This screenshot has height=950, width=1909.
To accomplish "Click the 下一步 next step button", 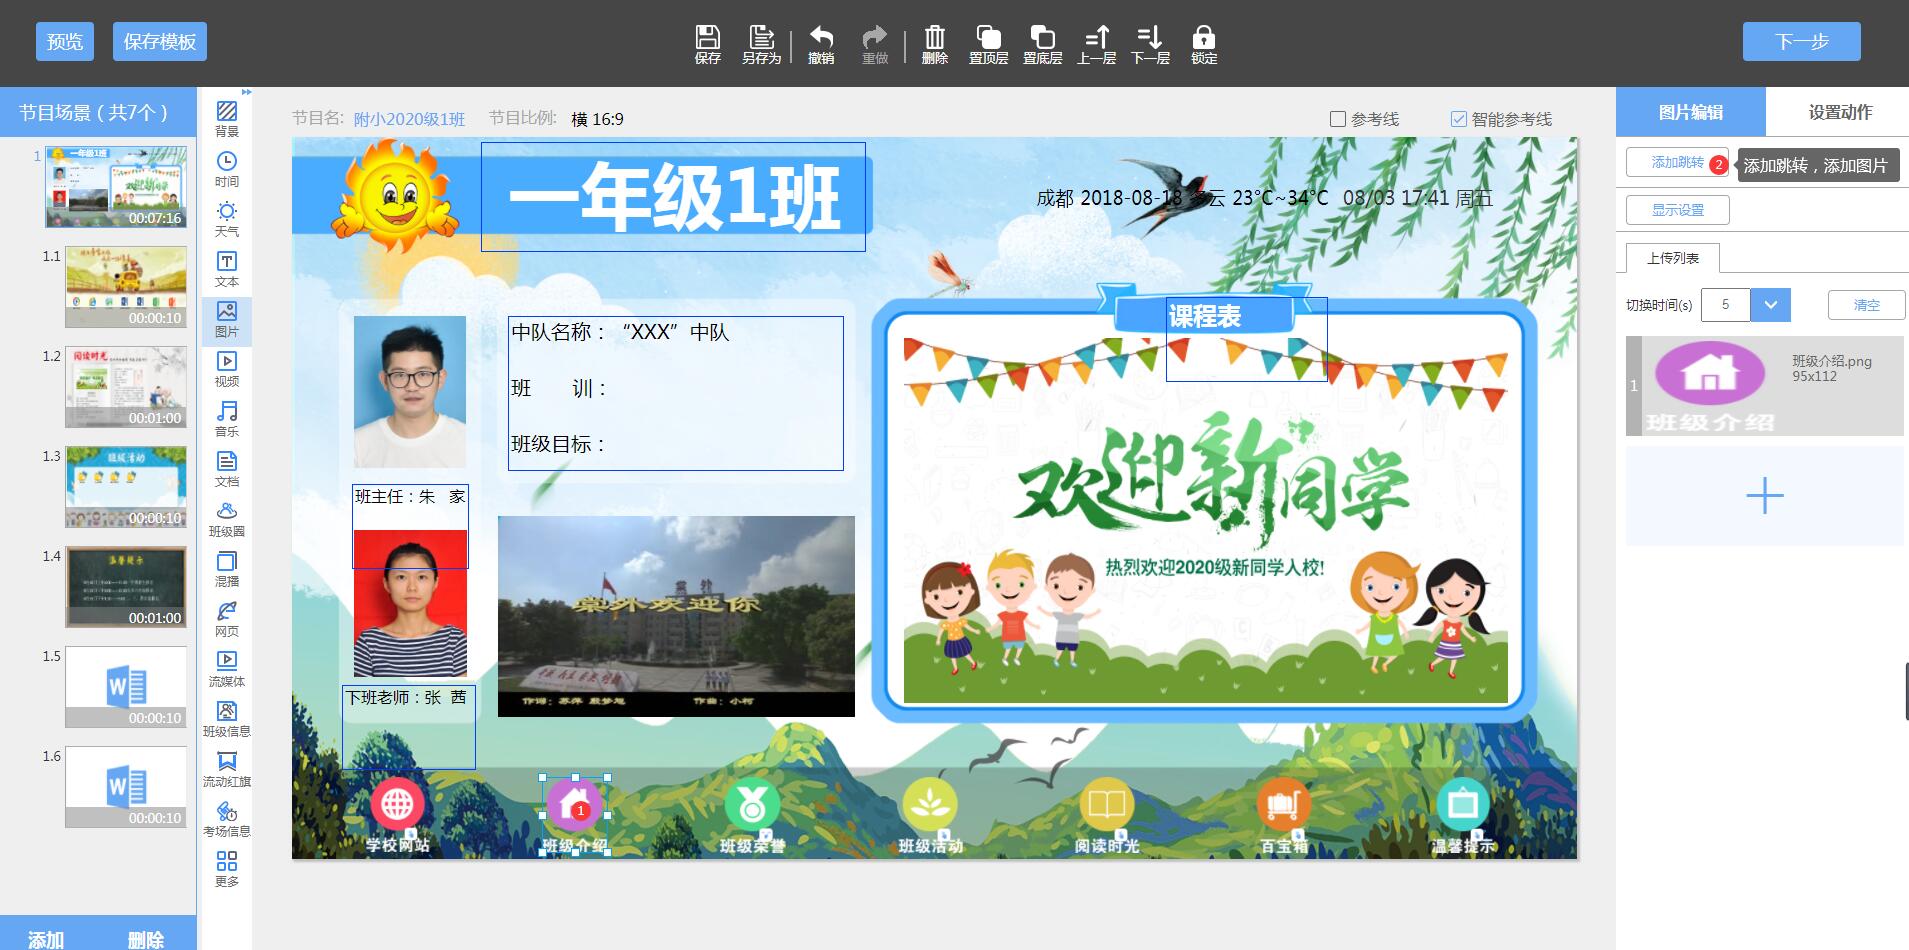I will pyautogui.click(x=1801, y=42).
